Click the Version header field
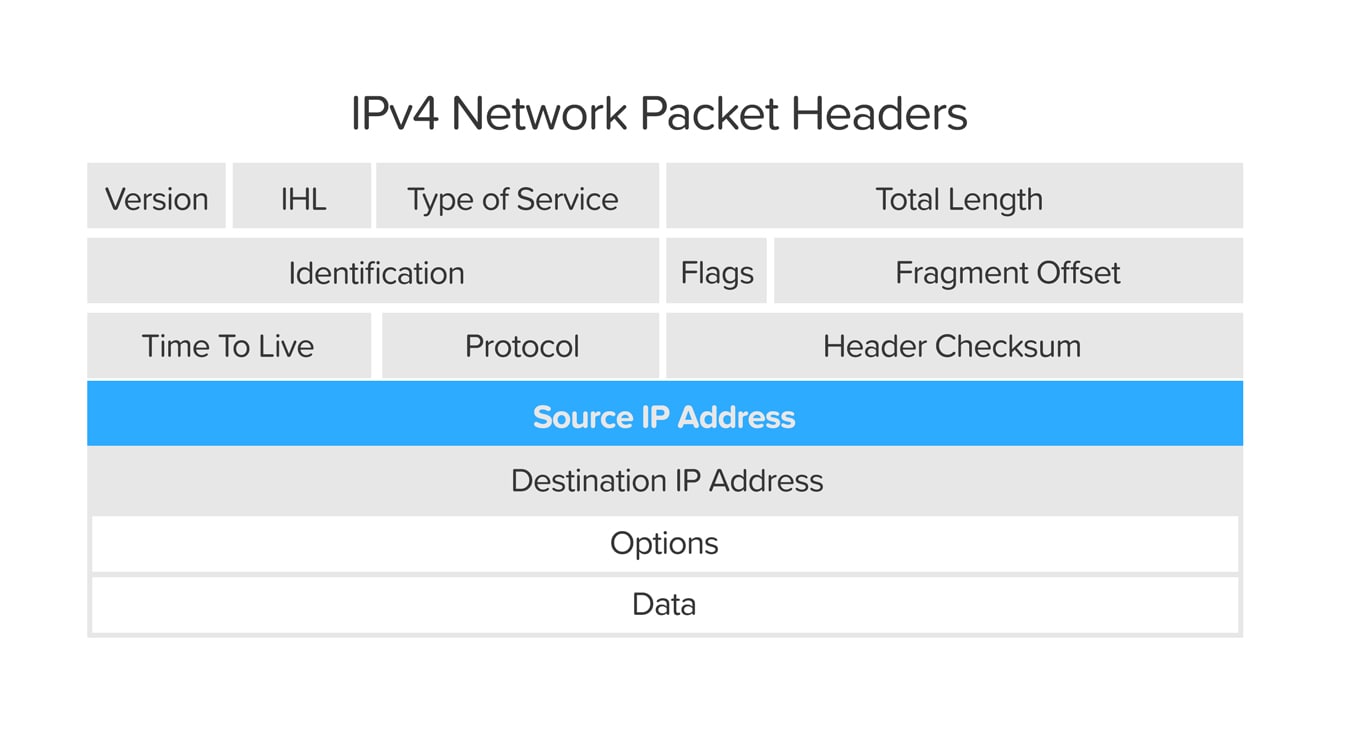This screenshot has width=1350, height=750. tap(157, 198)
